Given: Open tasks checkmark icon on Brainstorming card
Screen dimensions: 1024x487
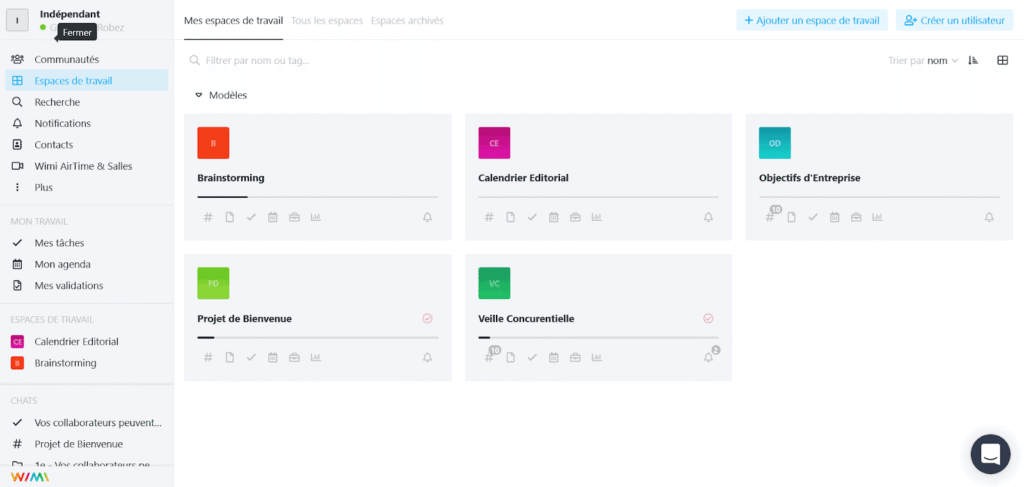Looking at the screenshot, I should pos(251,217).
